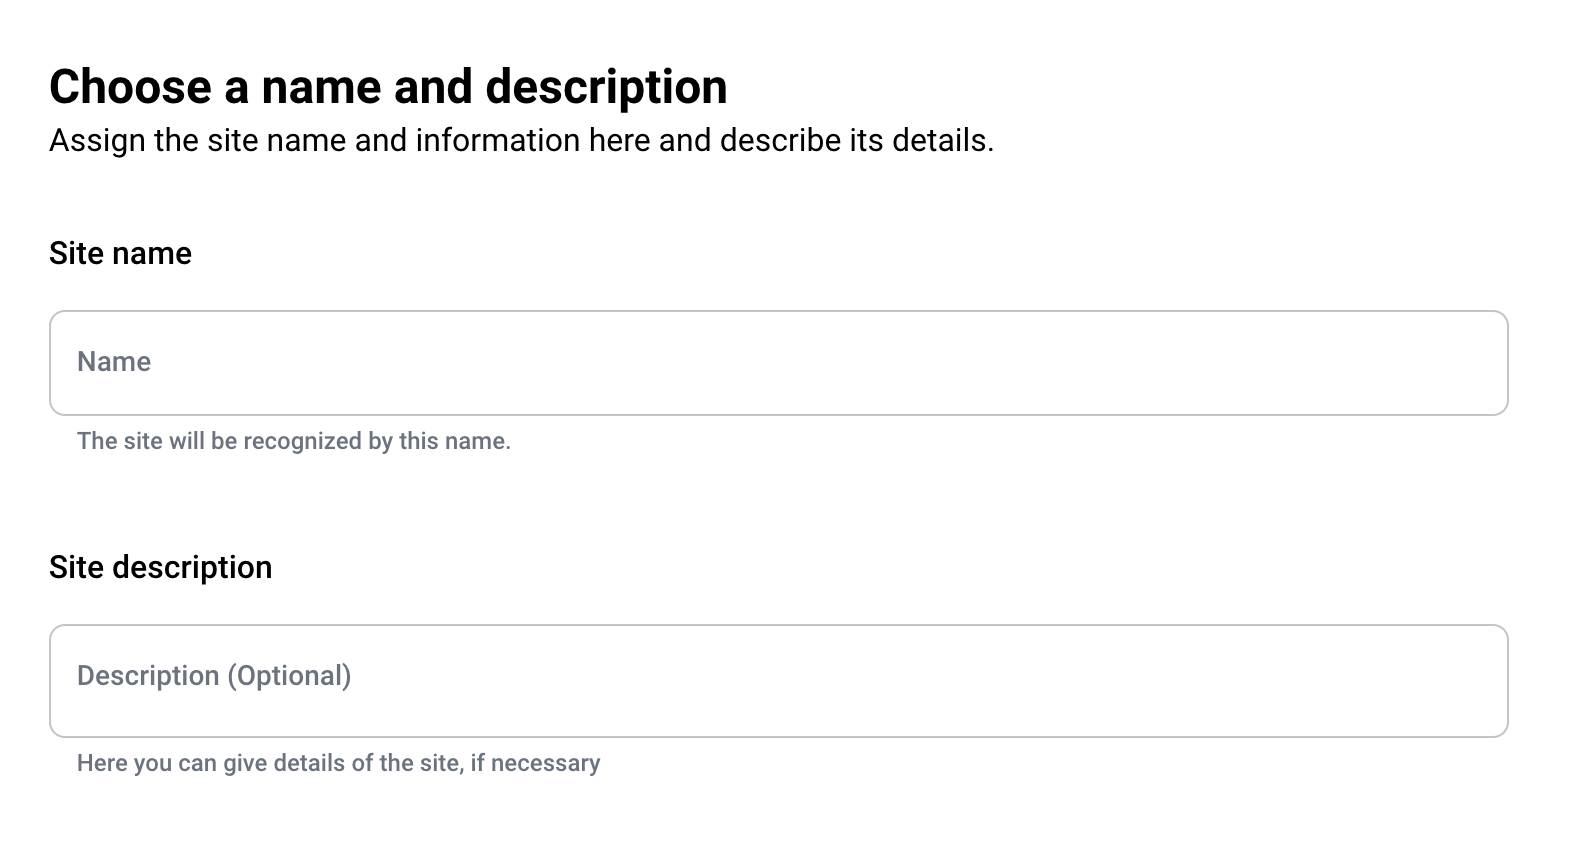Click the word "Optional" in description placeholder
This screenshot has width=1570, height=848.
point(289,676)
